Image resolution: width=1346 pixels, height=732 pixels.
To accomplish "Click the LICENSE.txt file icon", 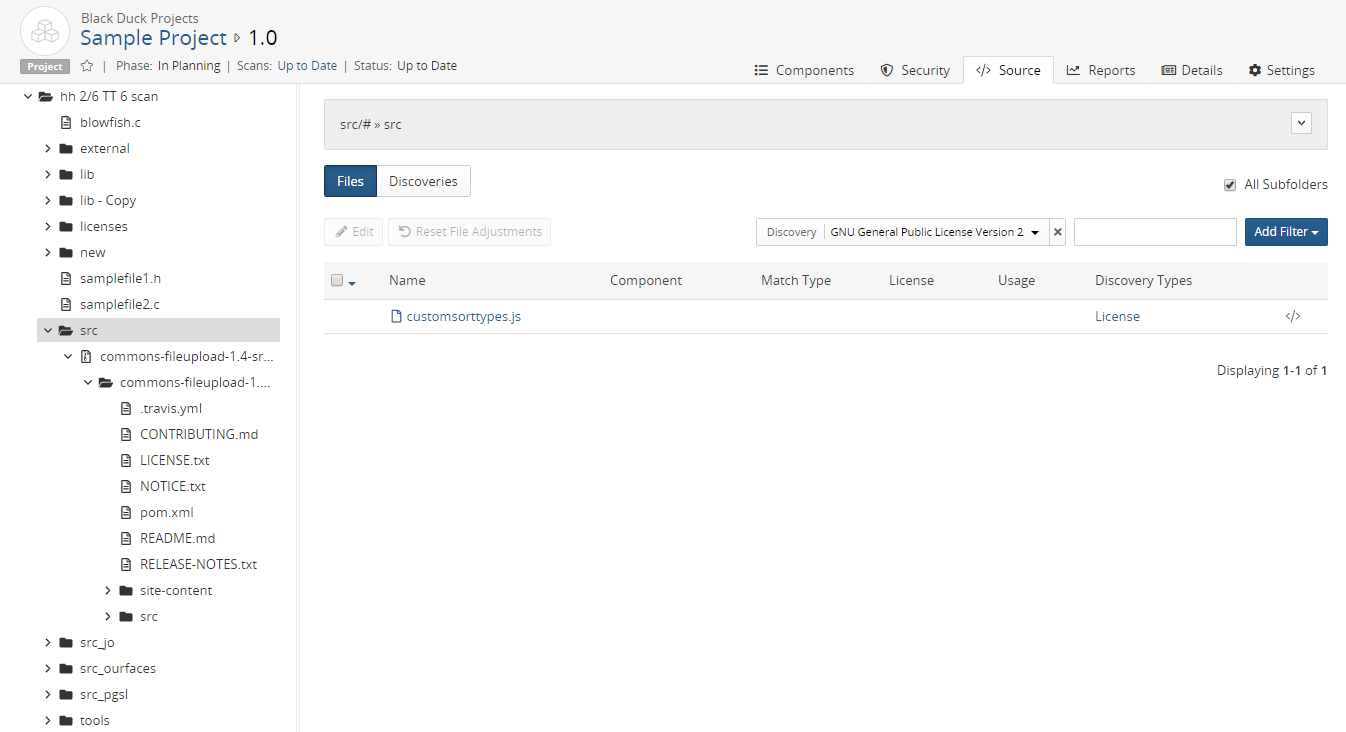I will pos(126,461).
